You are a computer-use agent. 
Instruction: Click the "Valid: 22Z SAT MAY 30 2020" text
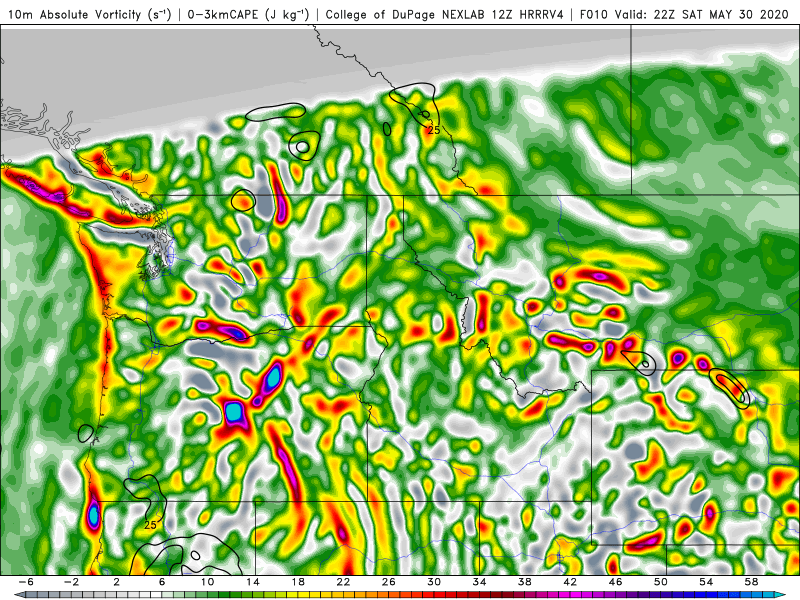point(702,14)
